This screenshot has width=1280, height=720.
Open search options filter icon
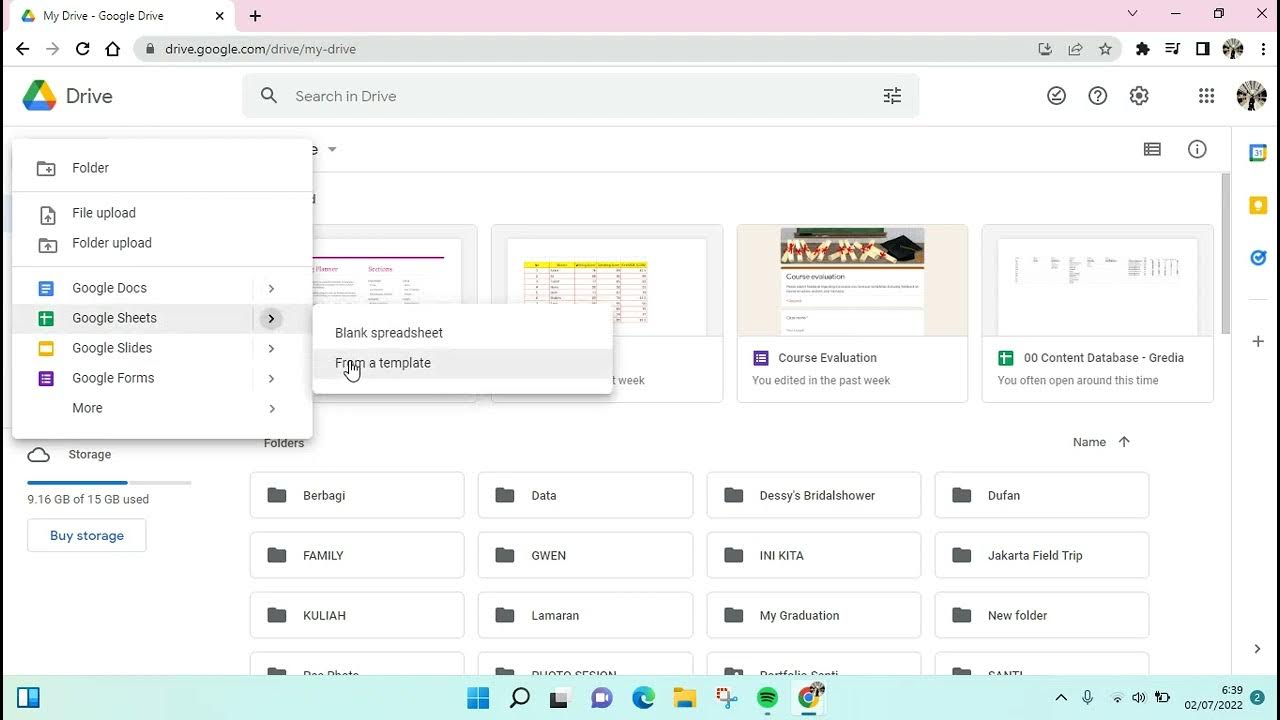892,96
